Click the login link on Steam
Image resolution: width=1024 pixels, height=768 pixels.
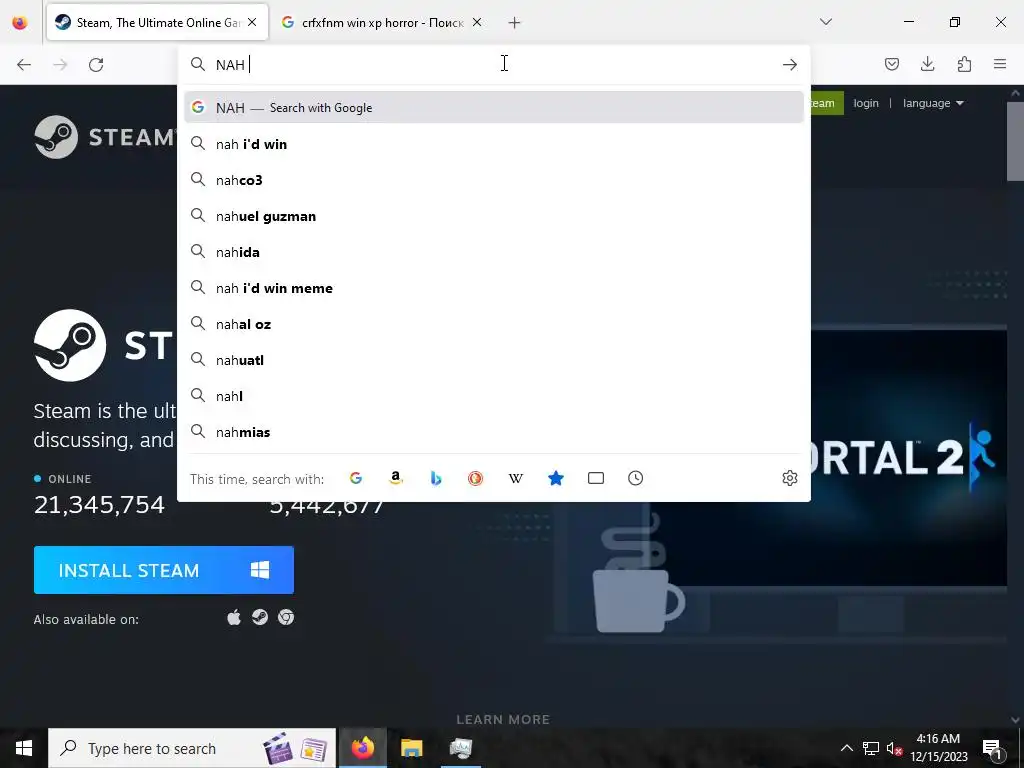(x=866, y=103)
